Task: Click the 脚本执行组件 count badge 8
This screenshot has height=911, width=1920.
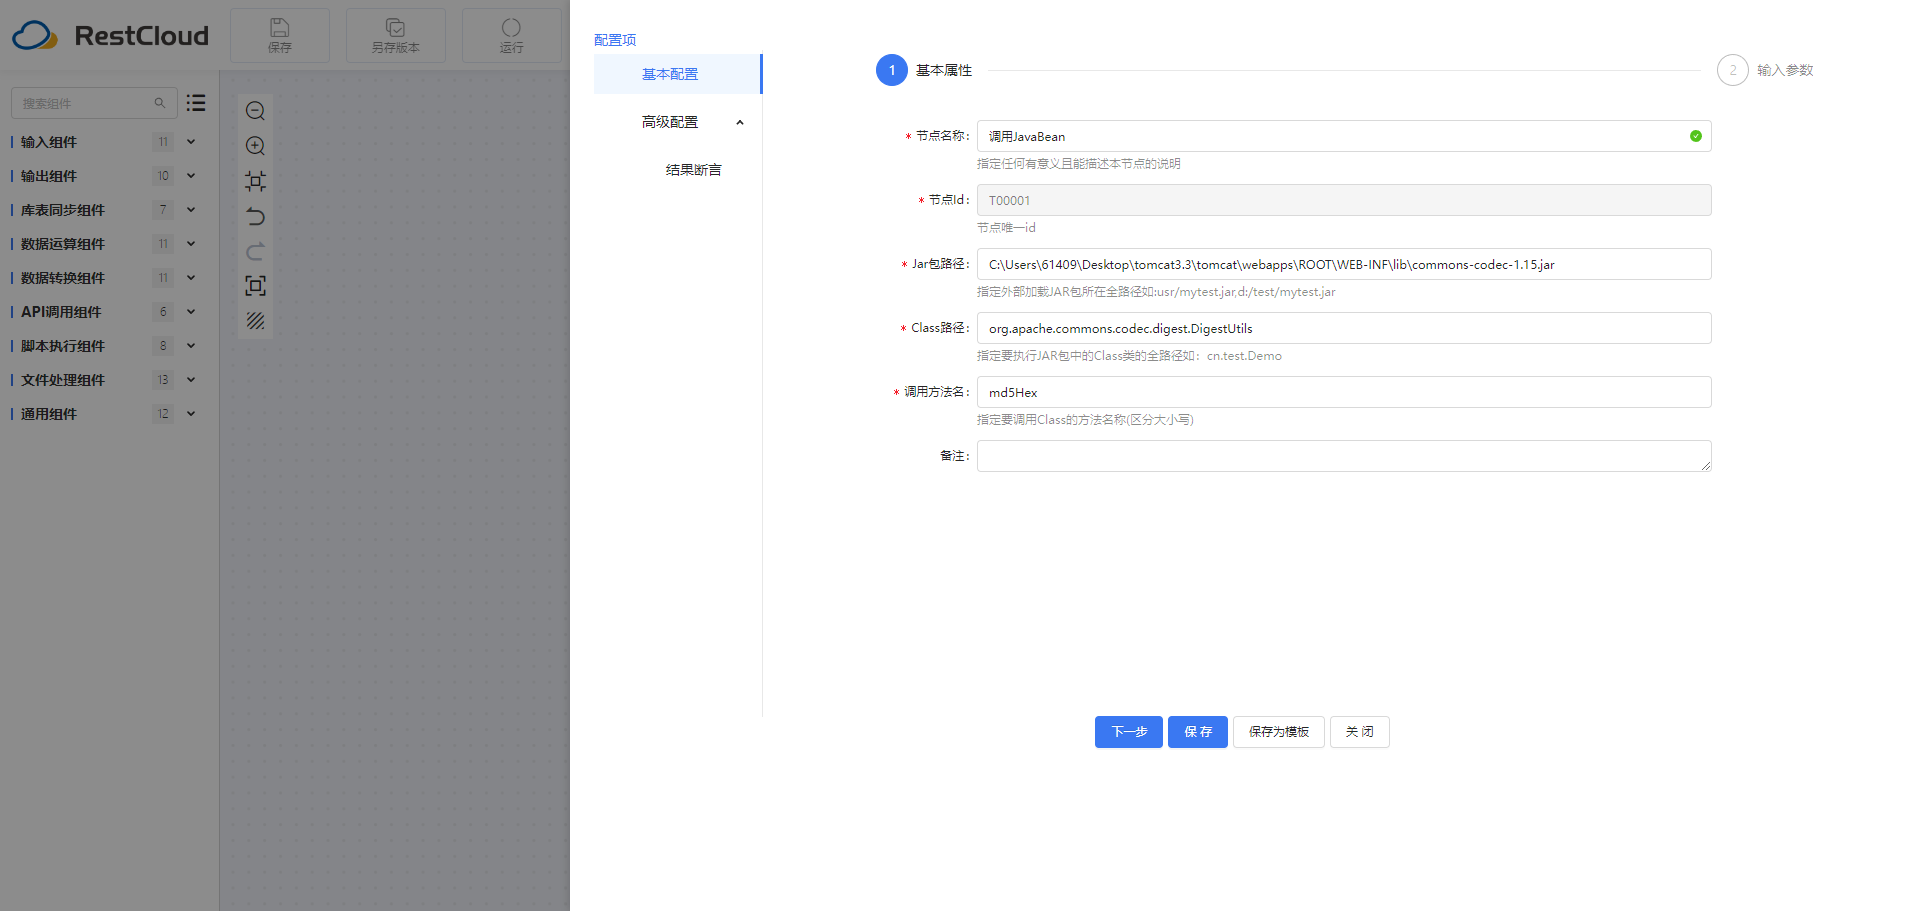Action: pyautogui.click(x=163, y=346)
